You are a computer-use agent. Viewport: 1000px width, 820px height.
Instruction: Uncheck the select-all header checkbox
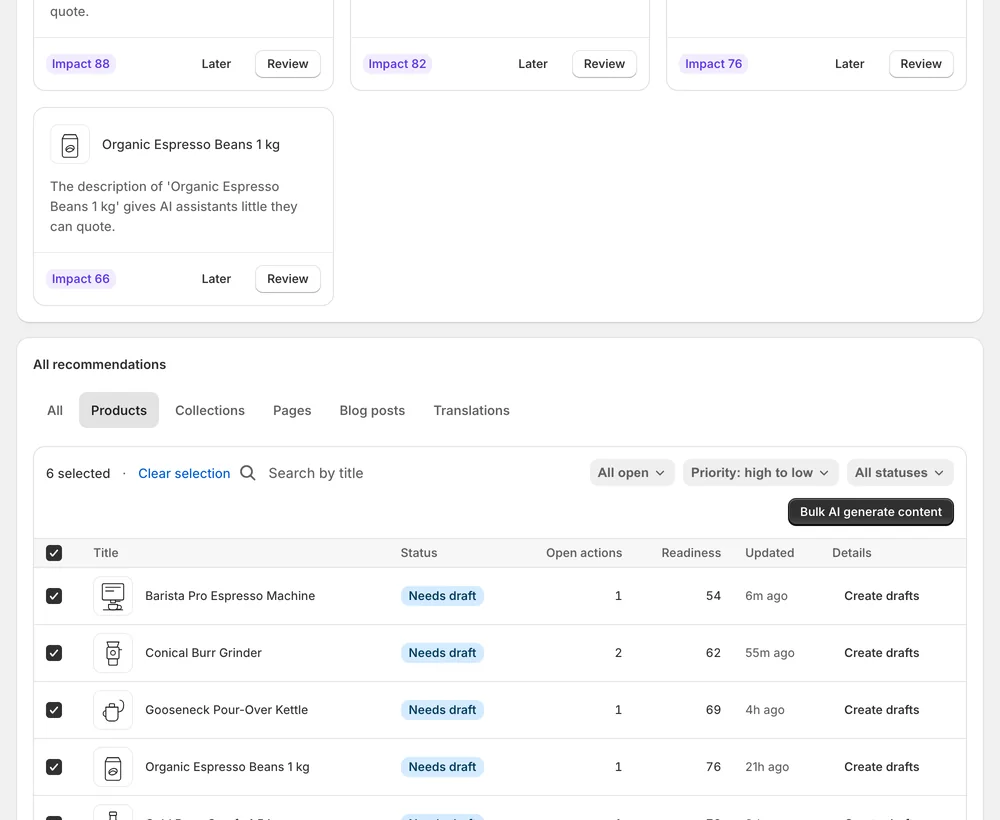(54, 553)
